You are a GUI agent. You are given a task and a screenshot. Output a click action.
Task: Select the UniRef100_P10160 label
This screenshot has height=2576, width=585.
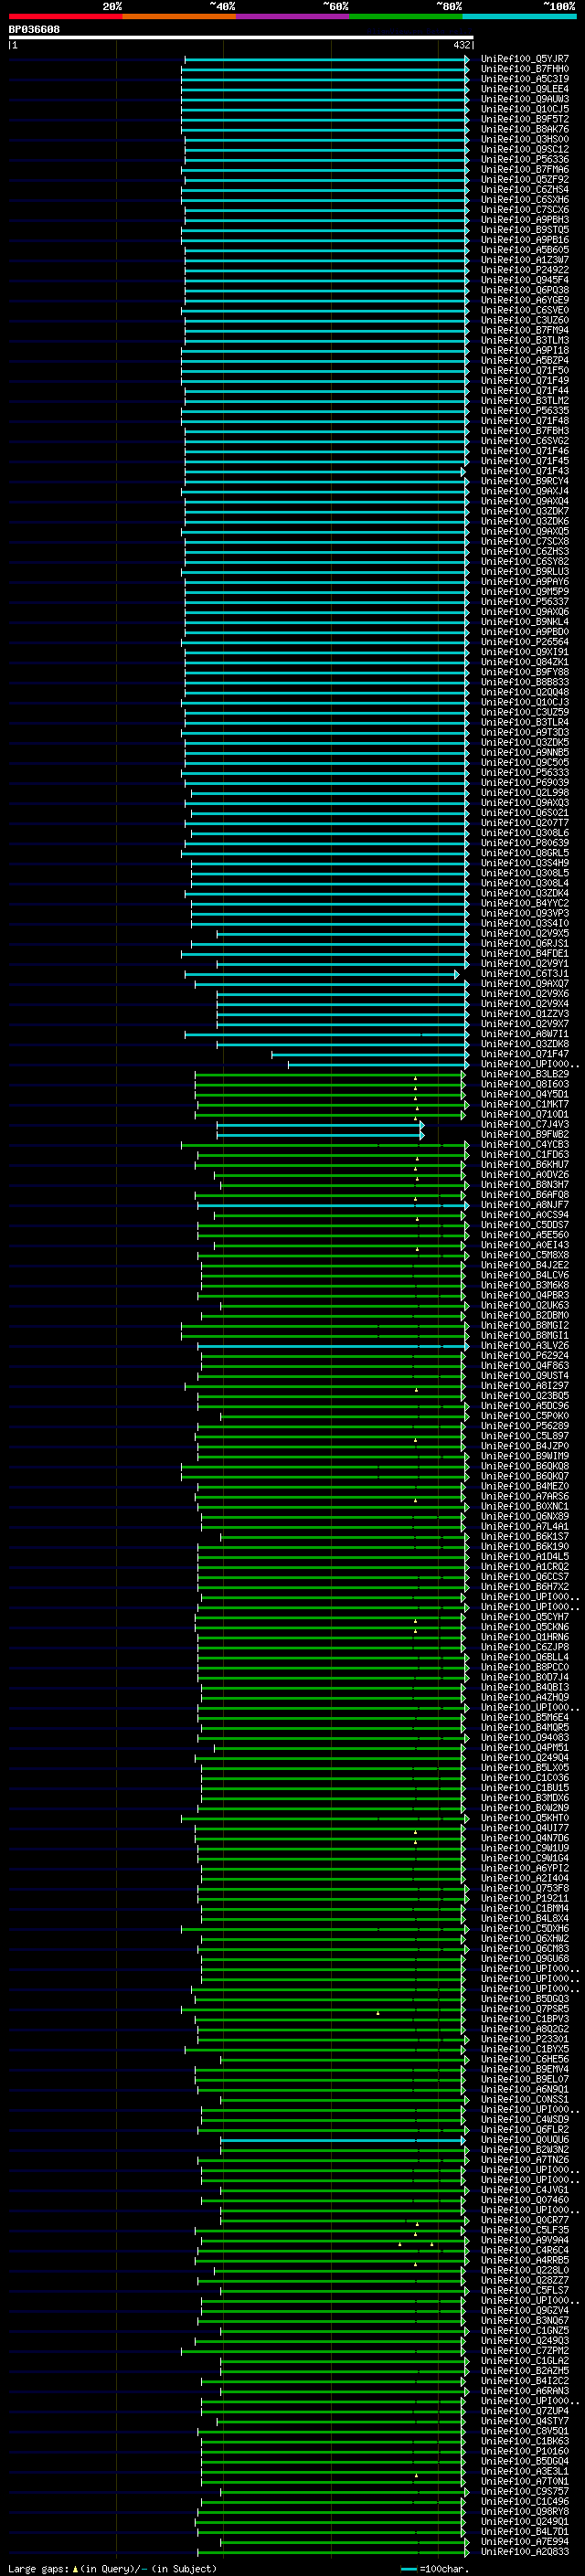[525, 2451]
